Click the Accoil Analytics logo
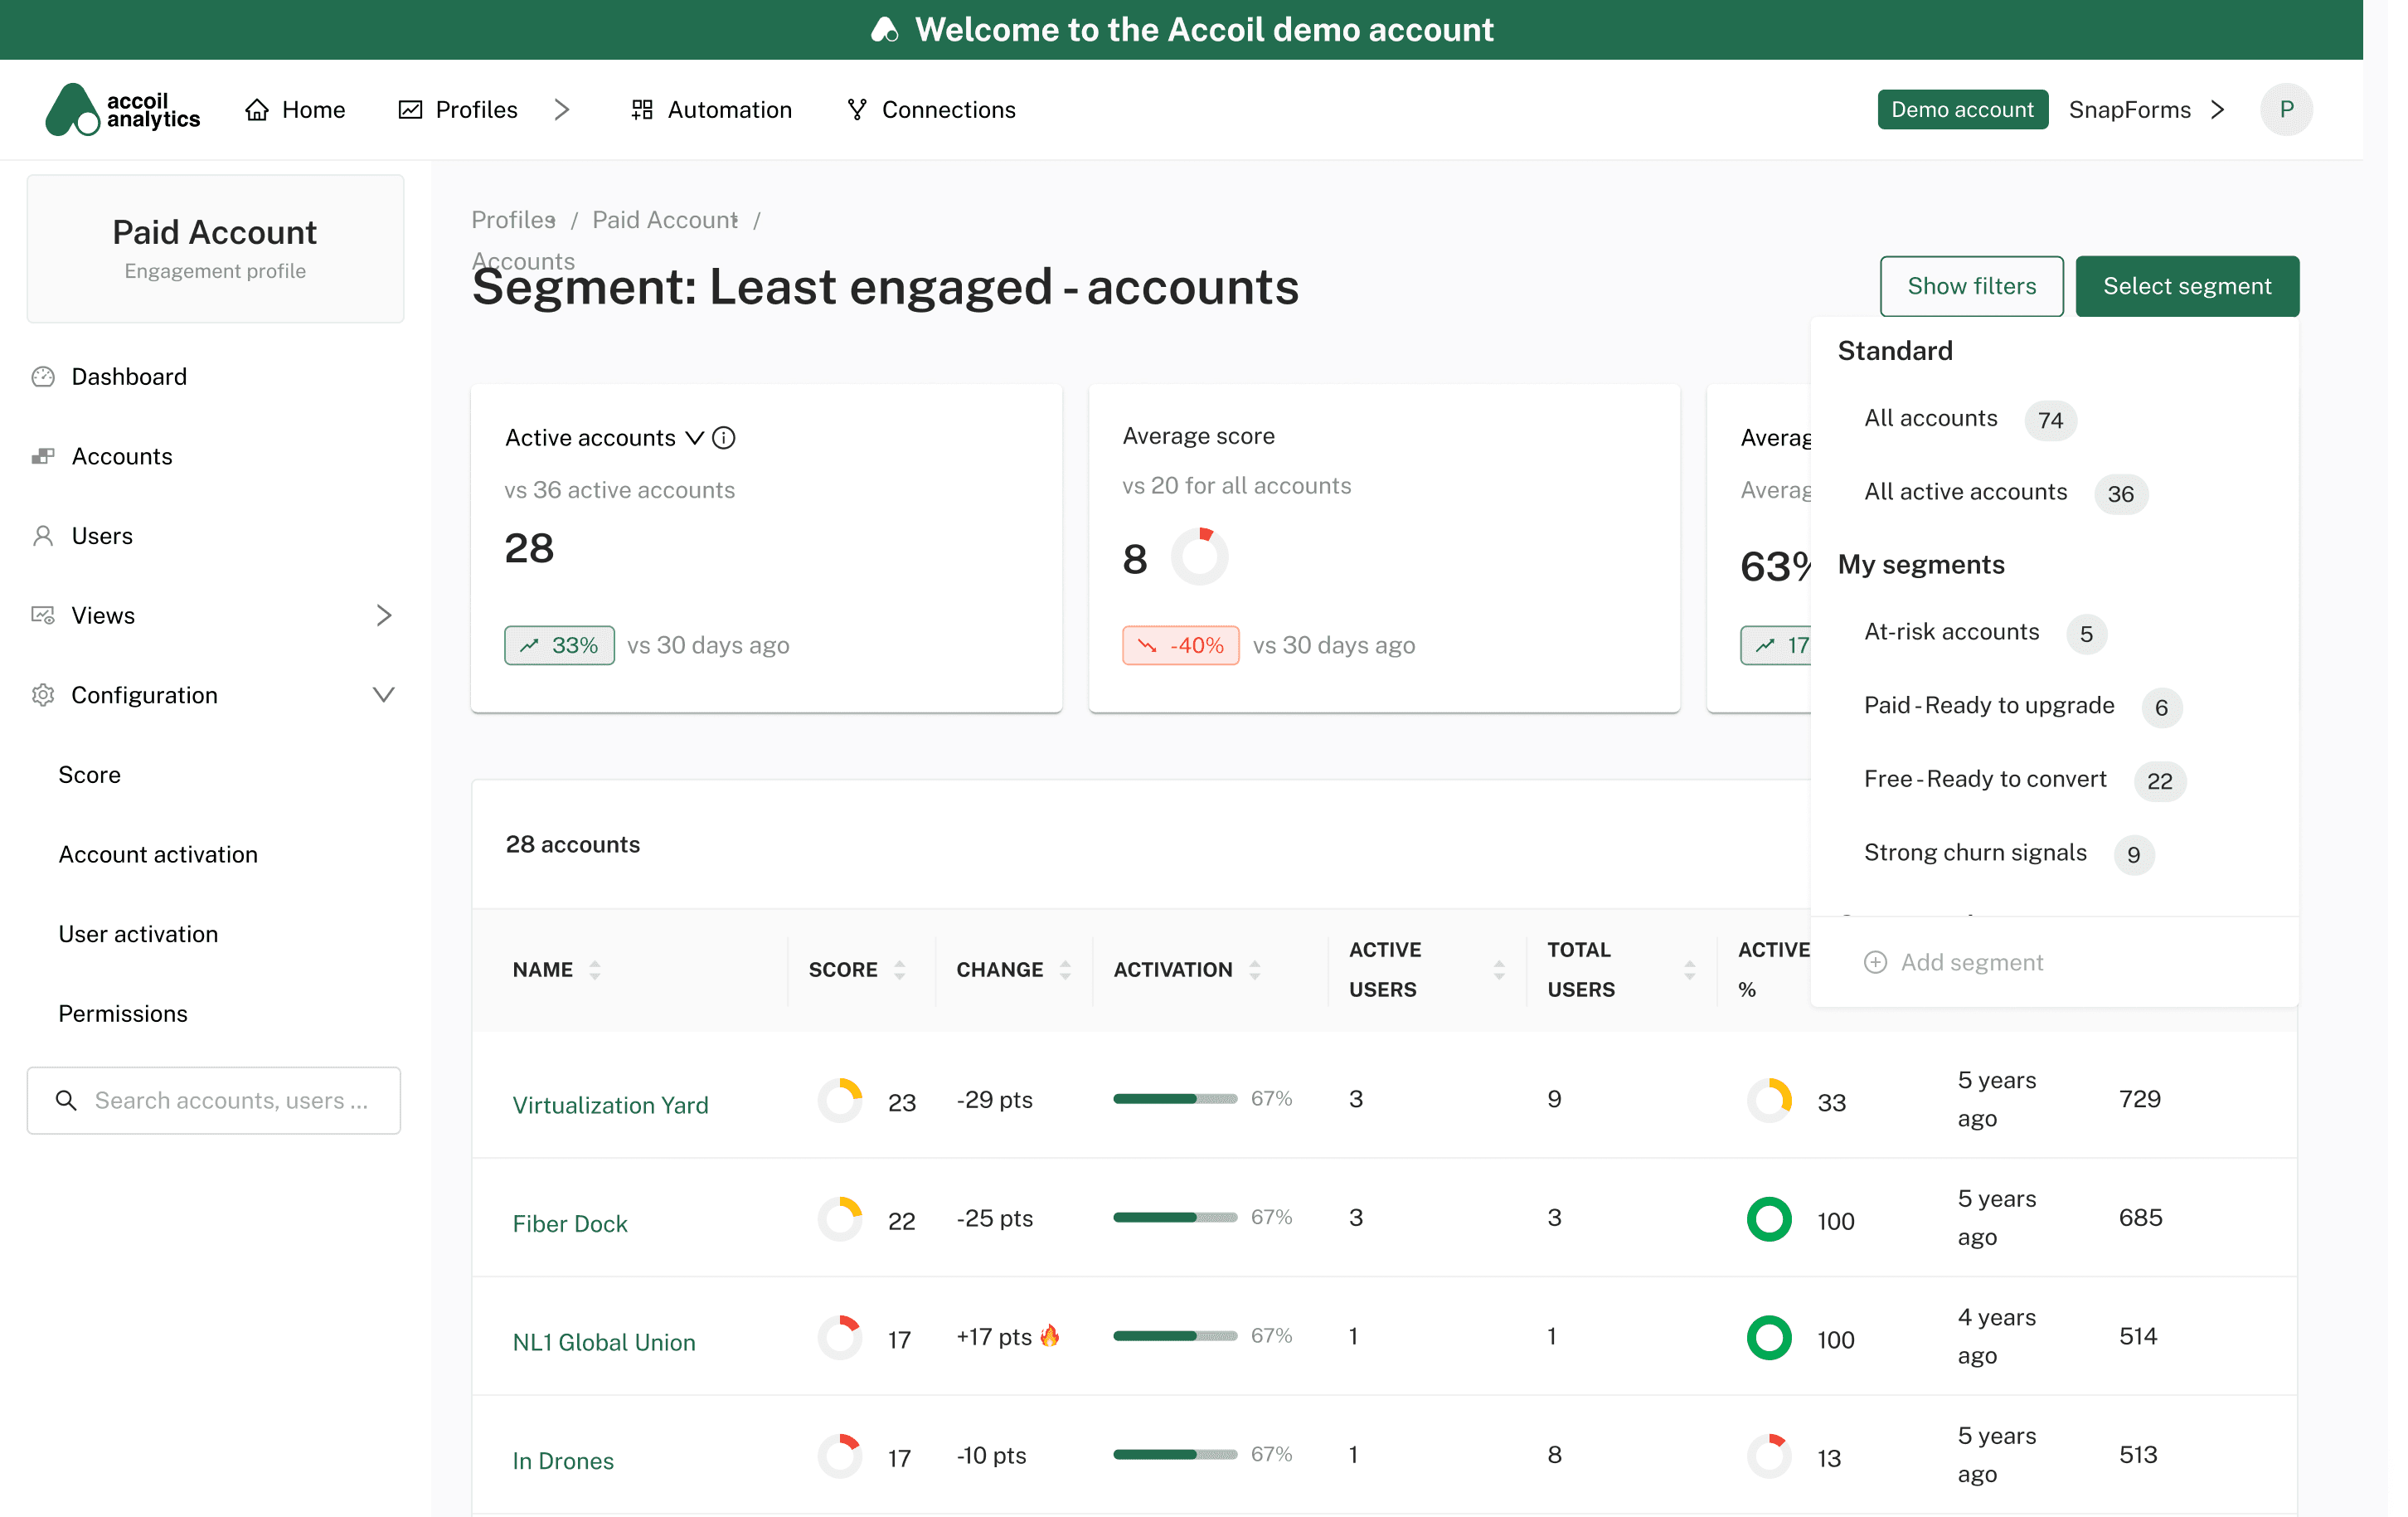The image size is (2408, 1517). point(123,109)
